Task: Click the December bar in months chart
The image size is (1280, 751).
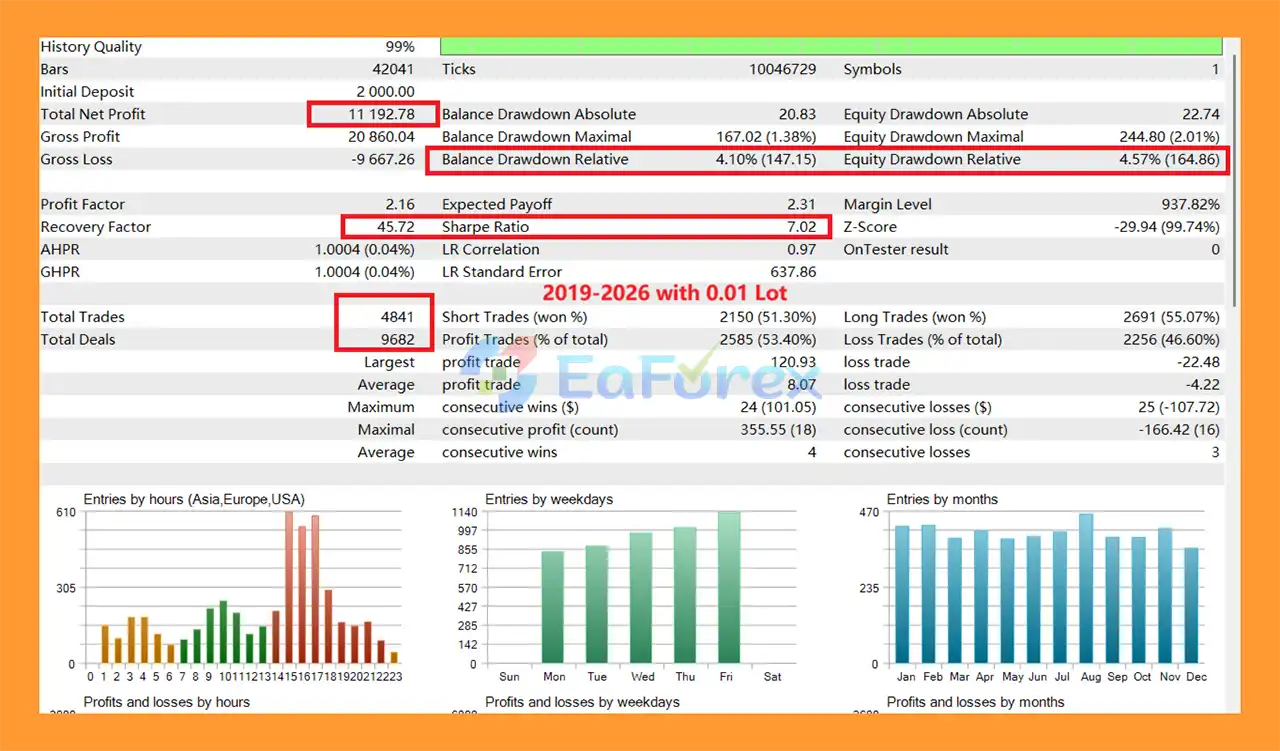Action: [x=1191, y=605]
